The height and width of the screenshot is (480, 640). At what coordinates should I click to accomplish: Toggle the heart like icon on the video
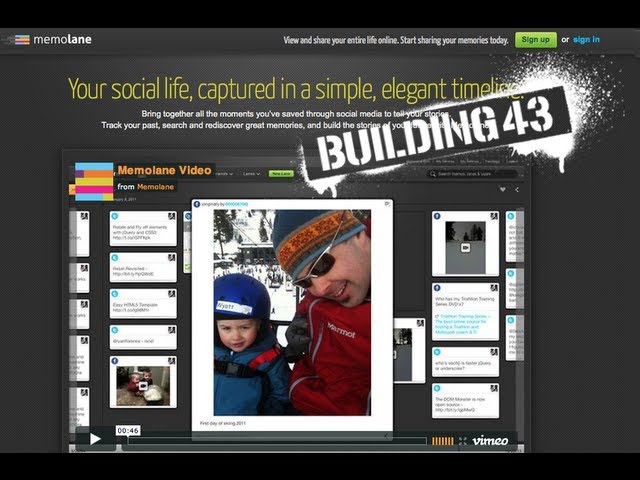point(503,189)
